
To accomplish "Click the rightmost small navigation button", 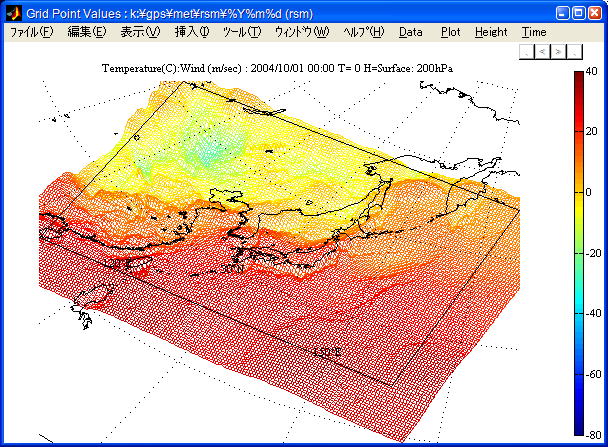I will click(x=573, y=49).
